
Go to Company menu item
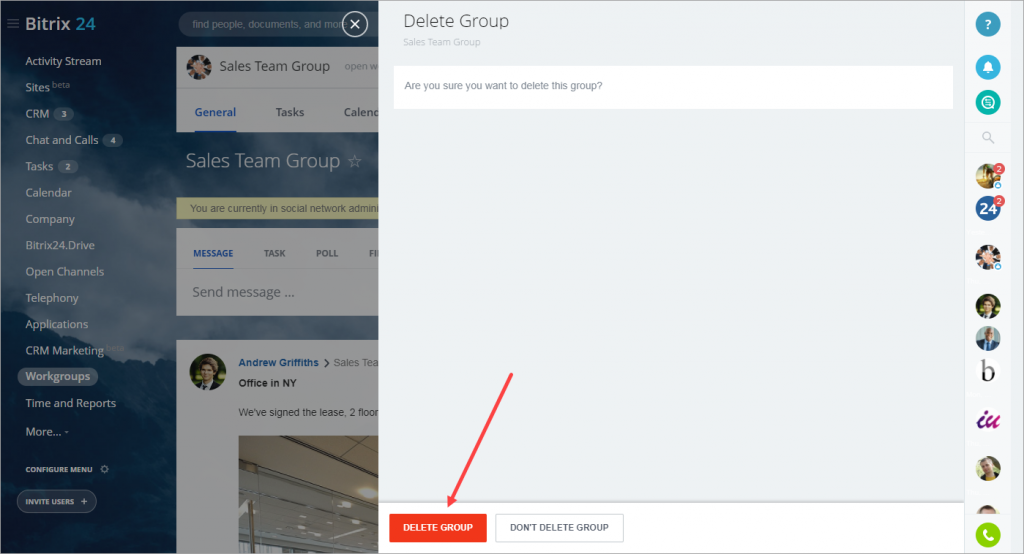pyautogui.click(x=50, y=219)
